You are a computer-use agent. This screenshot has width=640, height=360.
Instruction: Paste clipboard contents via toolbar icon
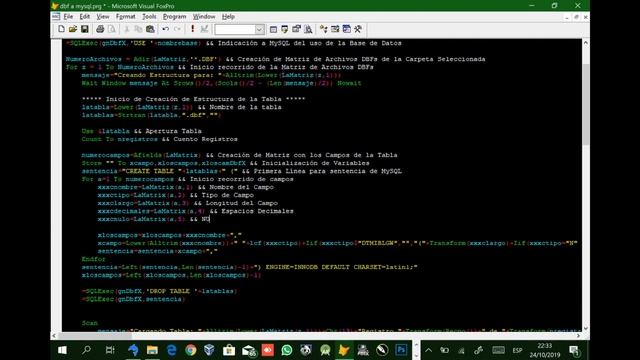150,29
